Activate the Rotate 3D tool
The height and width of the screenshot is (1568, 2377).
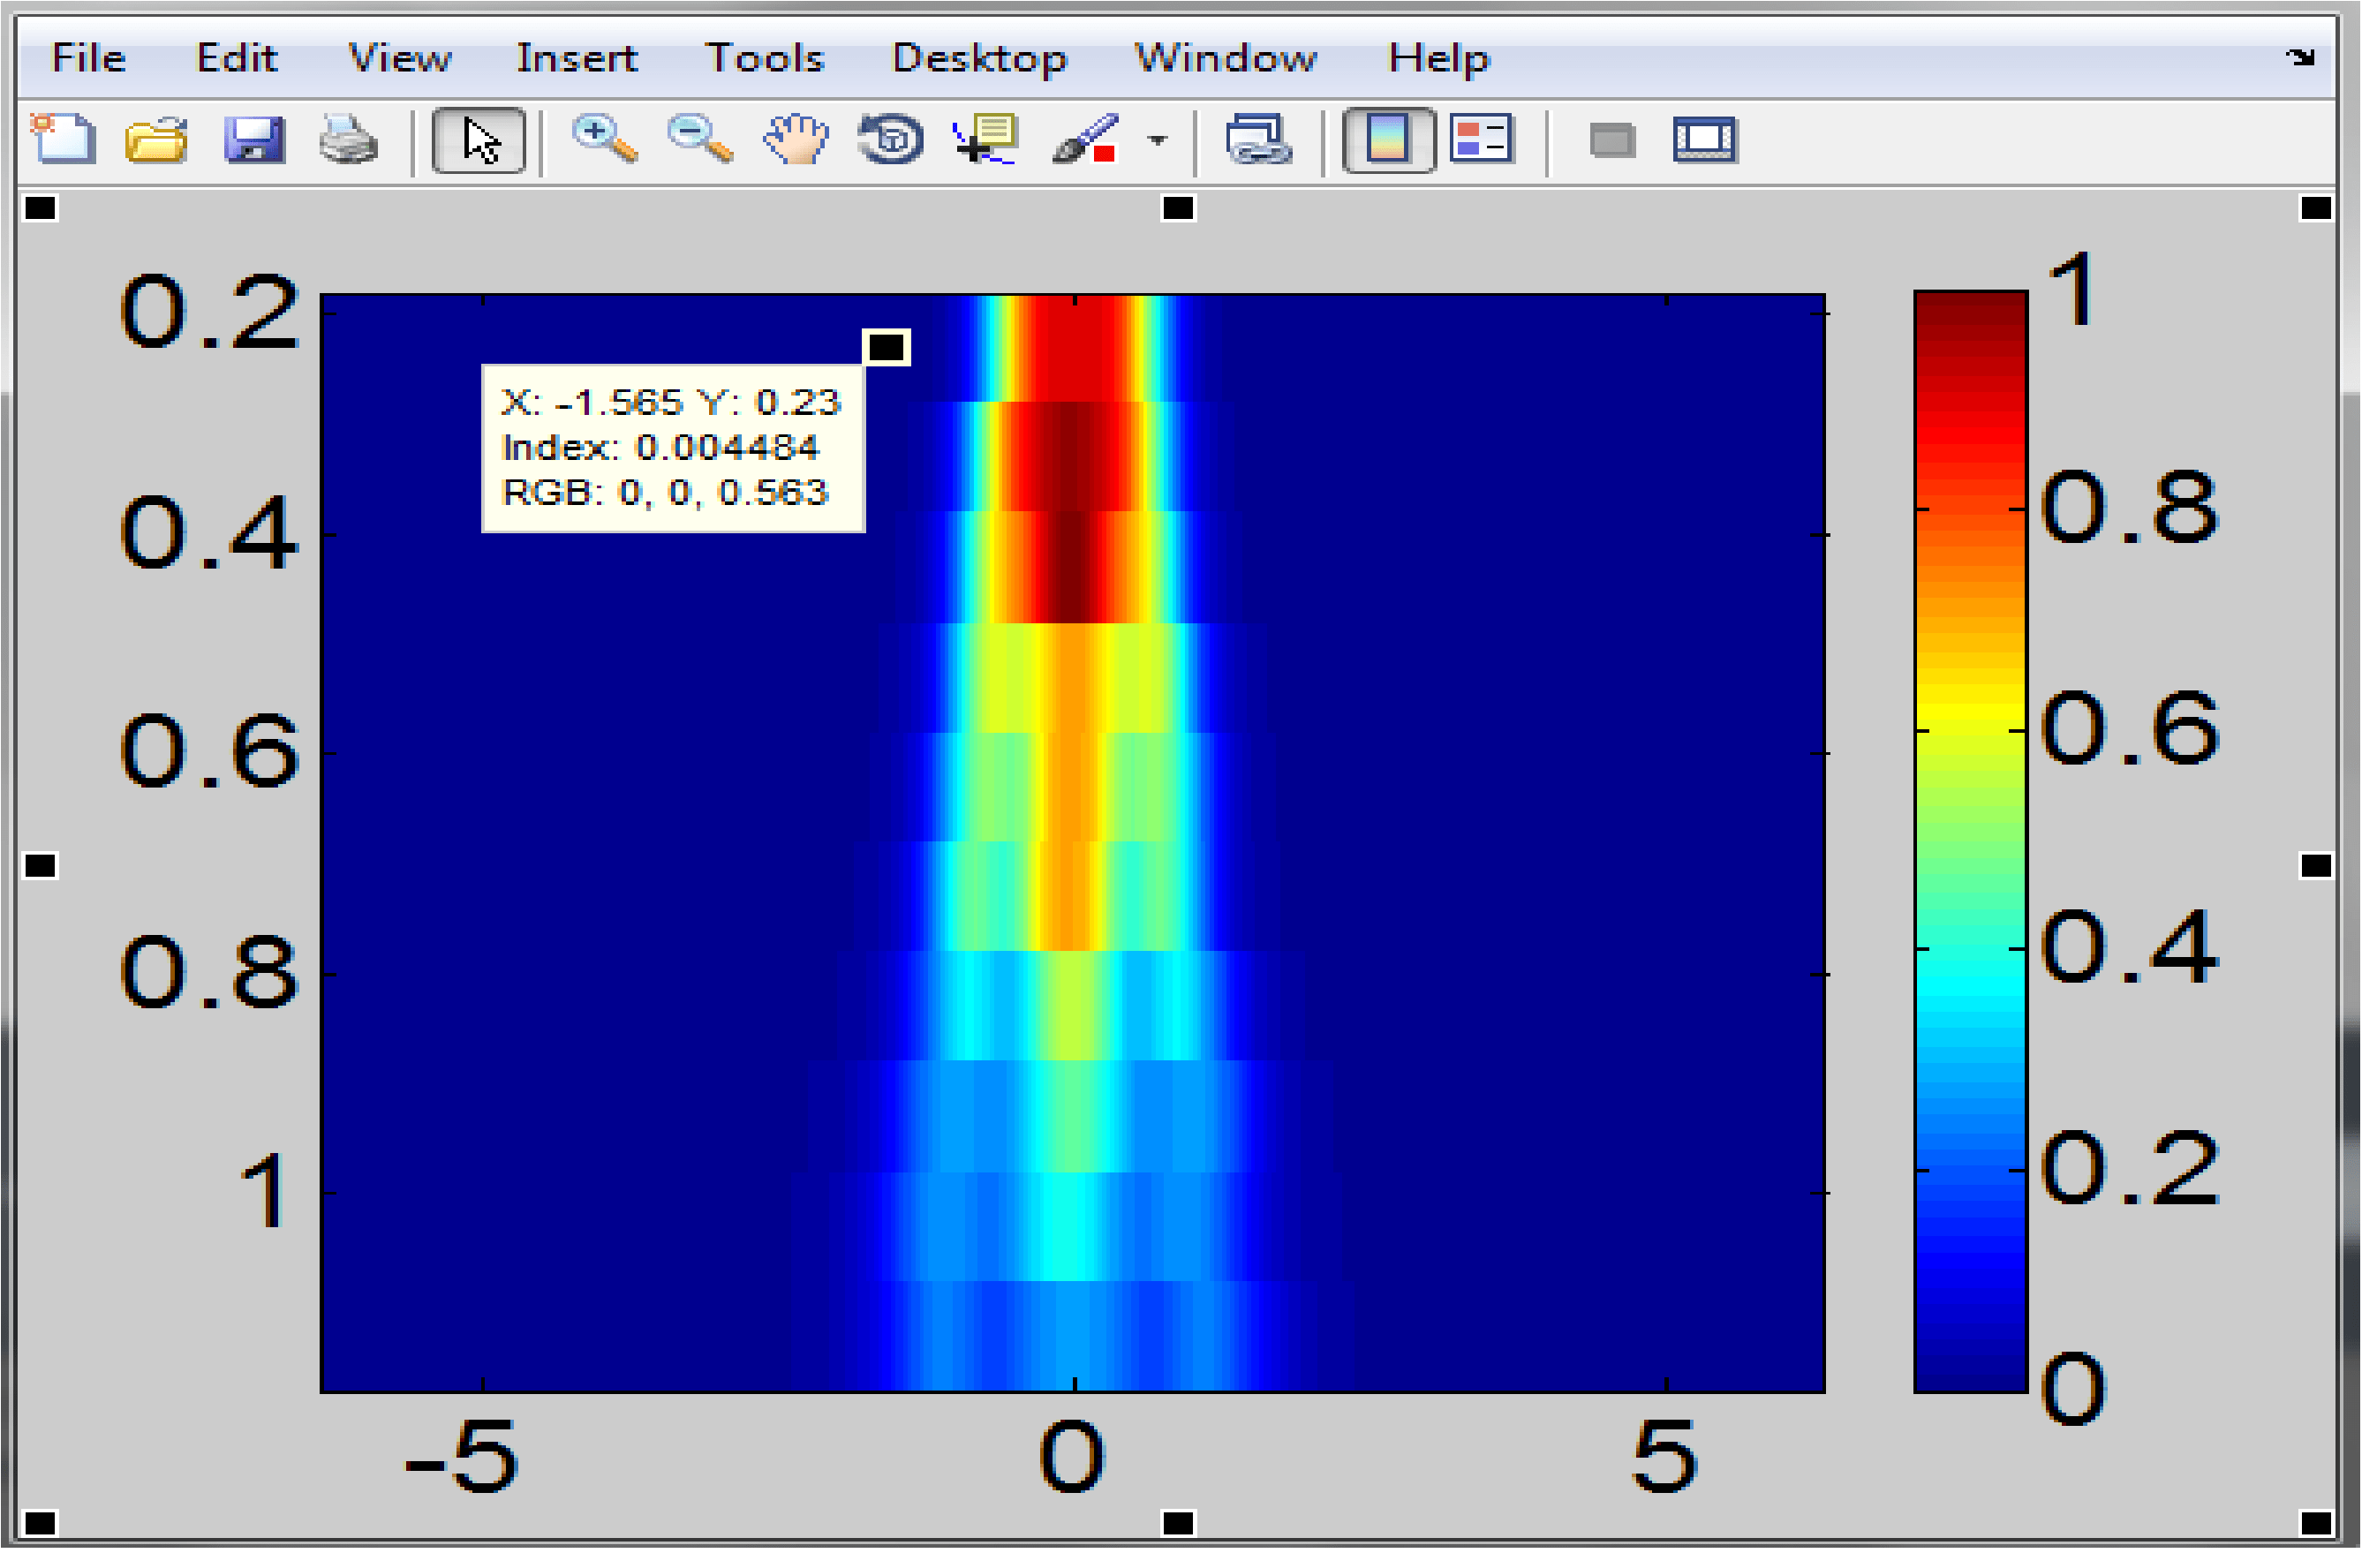(x=890, y=140)
